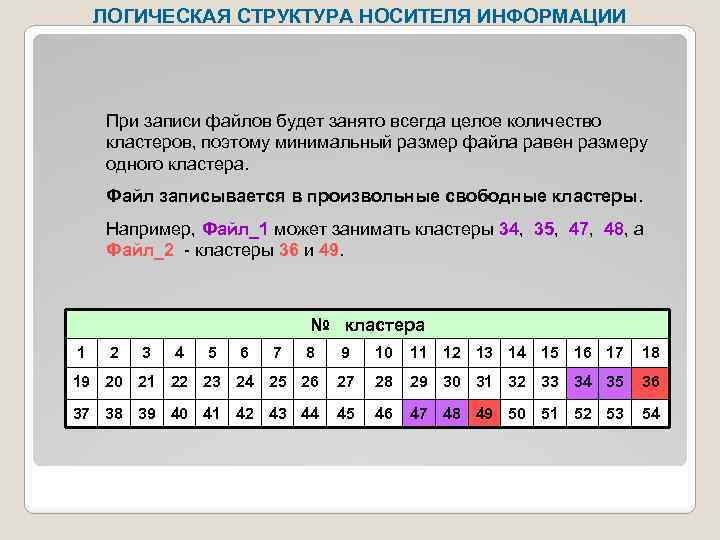Click table cell number 5
The image size is (720, 540).
coord(212,353)
